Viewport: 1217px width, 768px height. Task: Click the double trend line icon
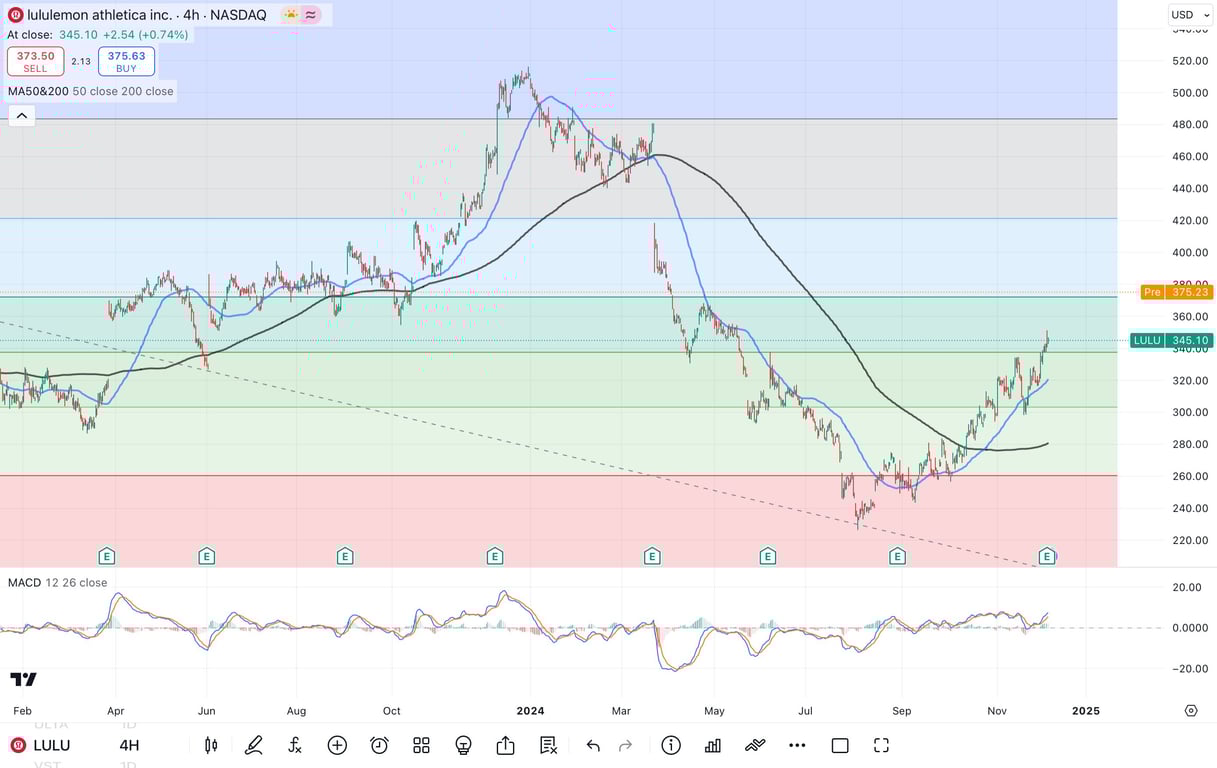pos(755,745)
